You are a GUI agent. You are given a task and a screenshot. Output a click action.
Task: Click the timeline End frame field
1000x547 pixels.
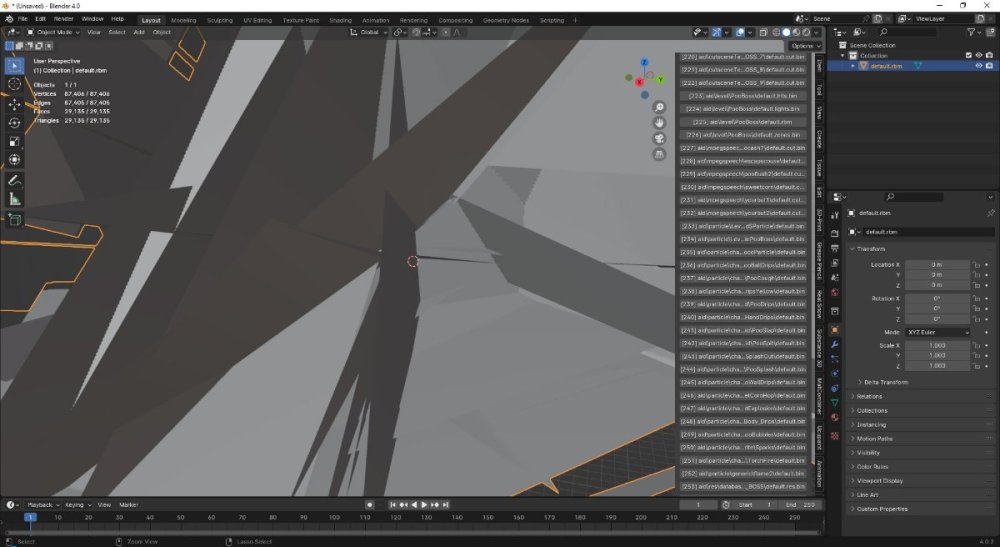pos(800,504)
